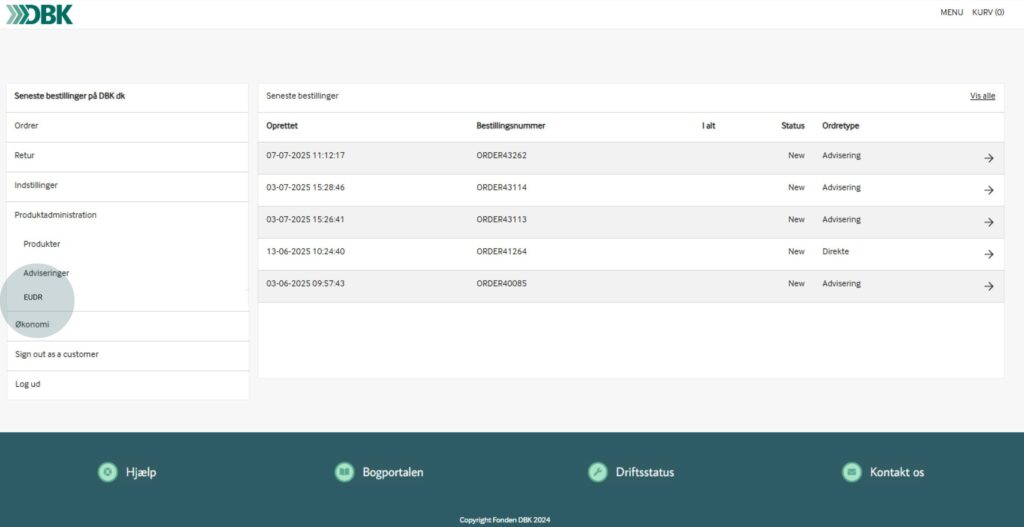The image size is (1024, 527).
Task: Click the Kontakt os envelope icon
Action: coord(852,472)
